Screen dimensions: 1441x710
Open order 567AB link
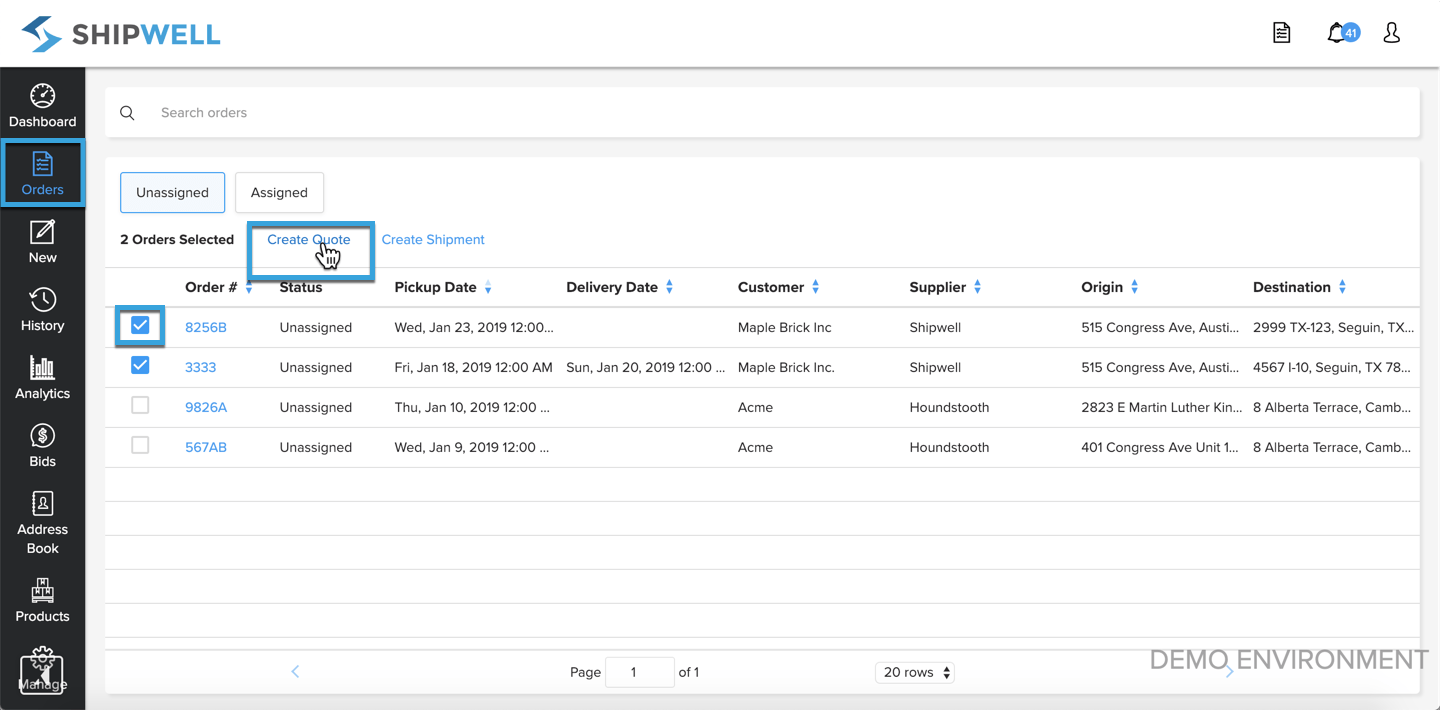(206, 447)
